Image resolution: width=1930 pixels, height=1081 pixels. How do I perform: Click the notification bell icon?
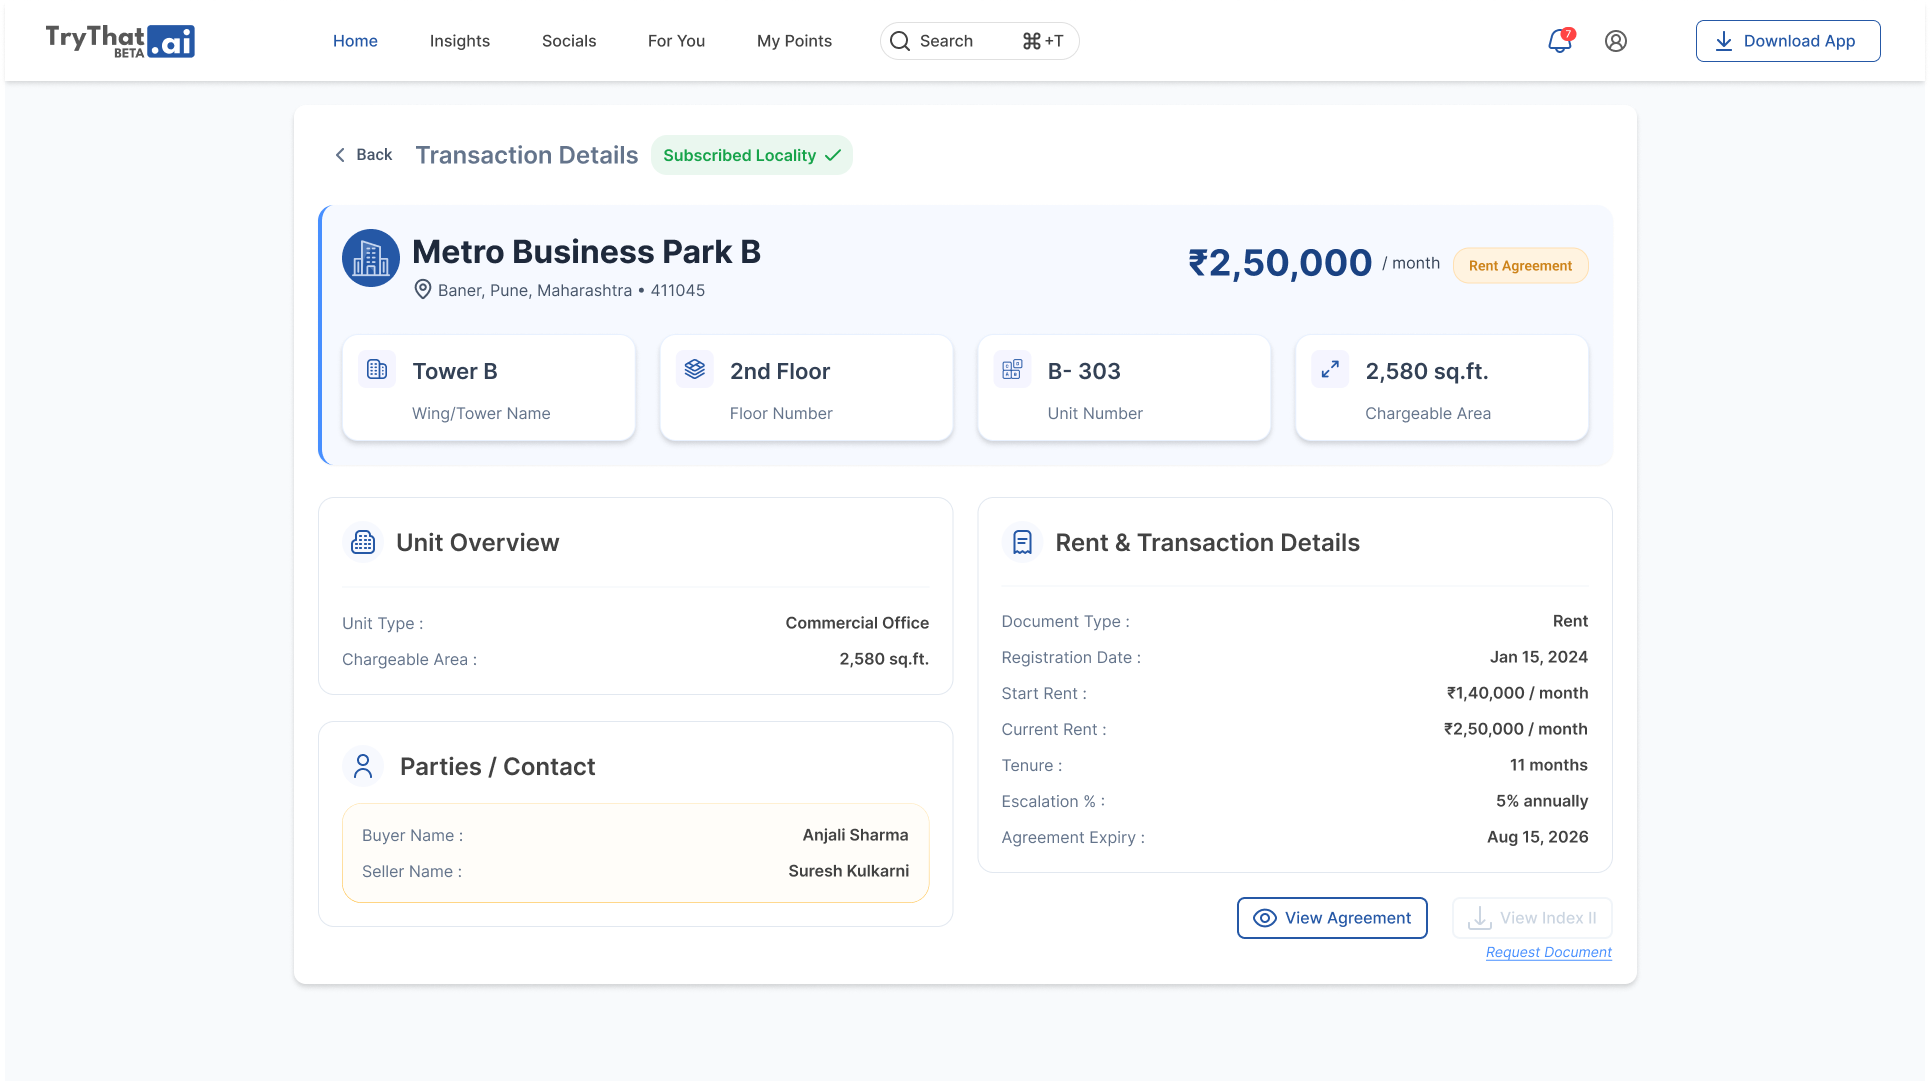coord(1559,41)
